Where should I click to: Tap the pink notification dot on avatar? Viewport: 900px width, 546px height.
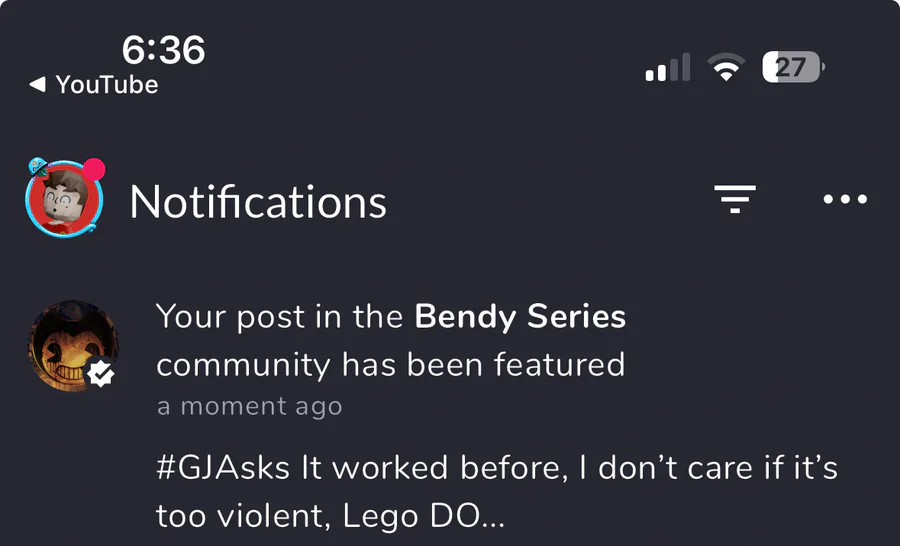point(94,169)
